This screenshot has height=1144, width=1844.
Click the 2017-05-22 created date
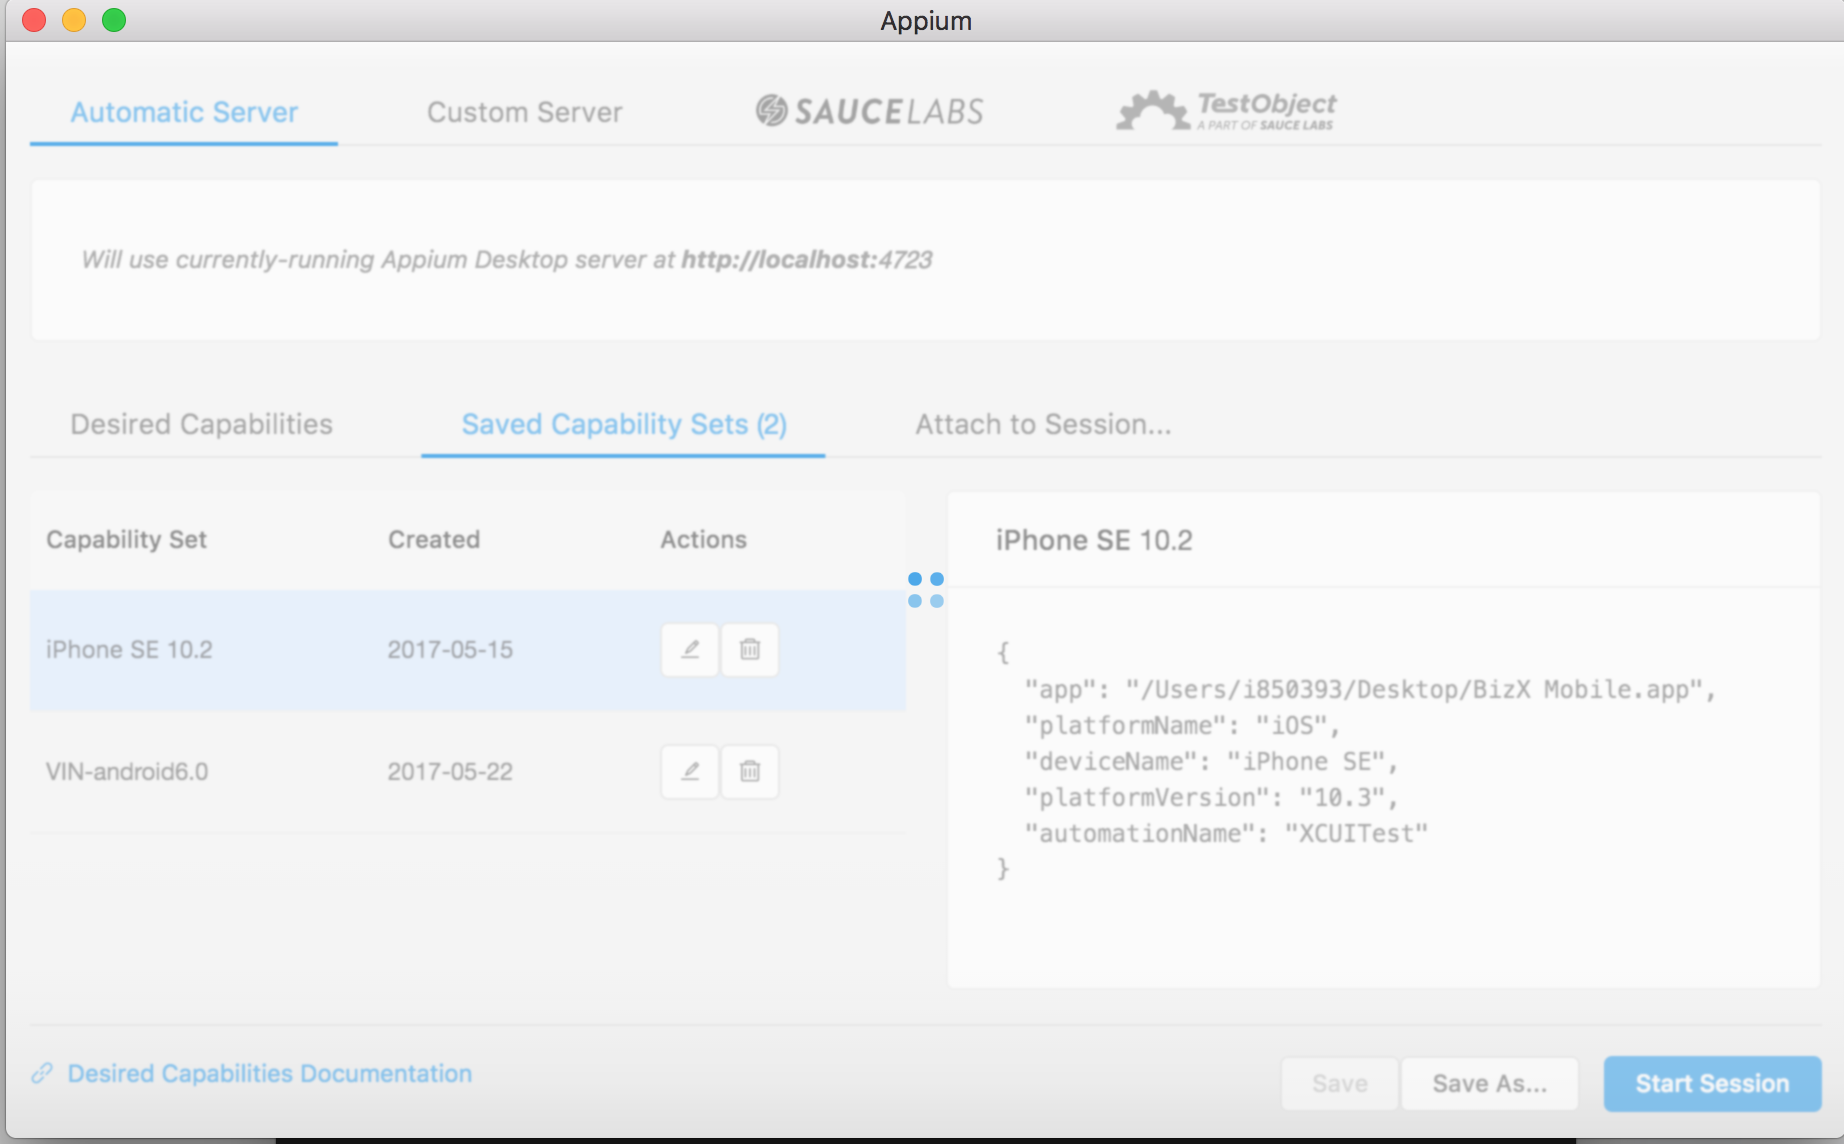coord(450,772)
